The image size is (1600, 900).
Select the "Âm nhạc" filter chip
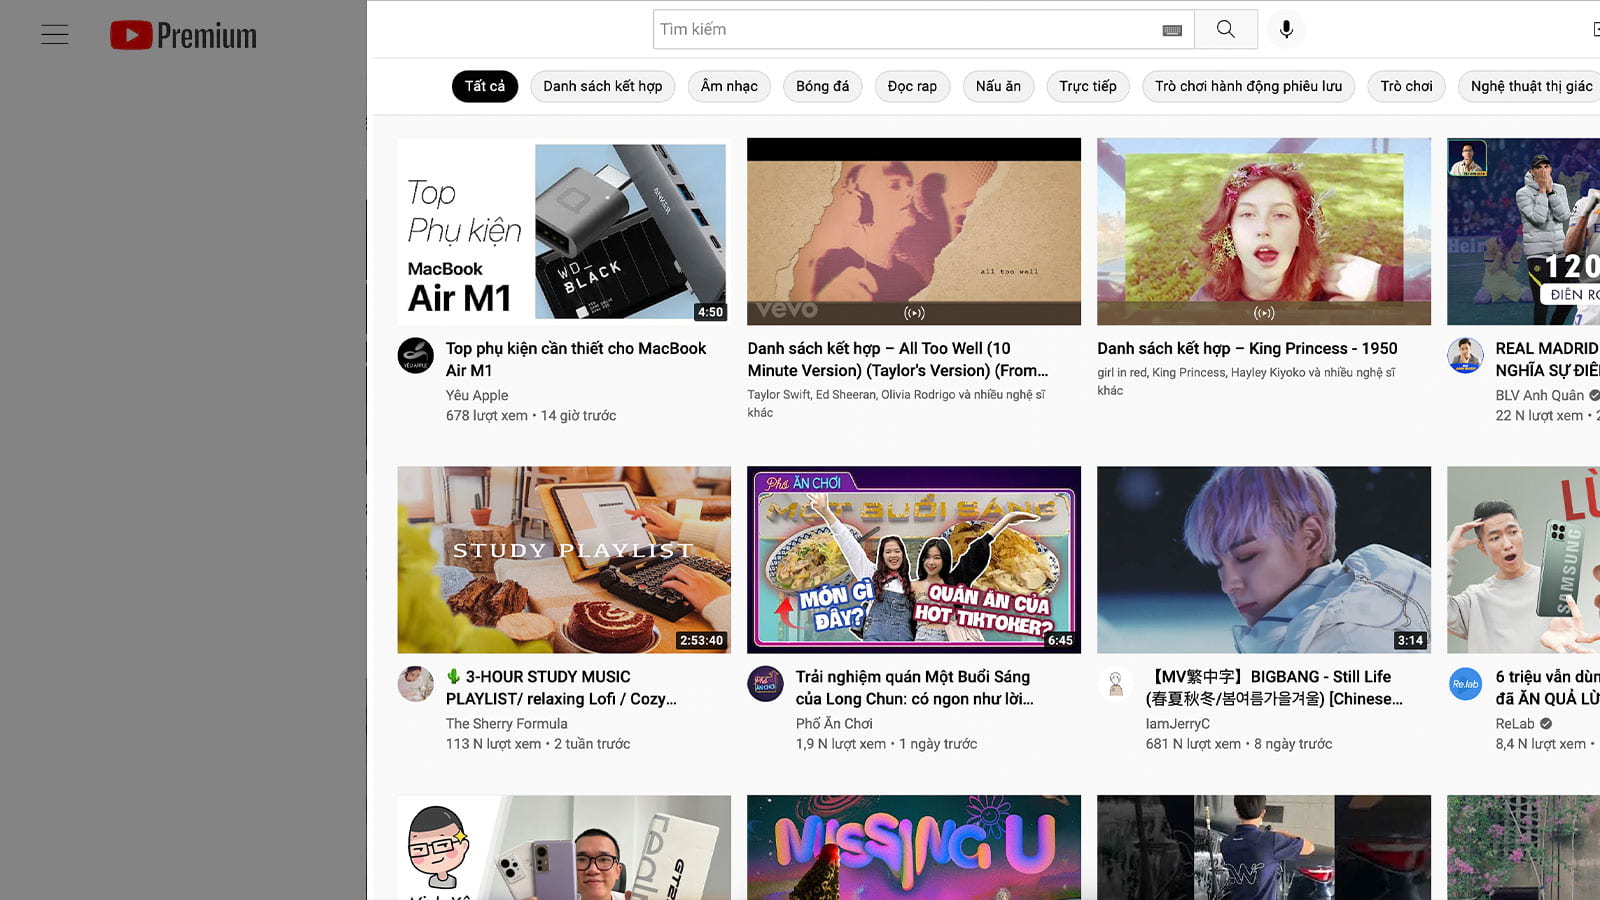point(729,86)
